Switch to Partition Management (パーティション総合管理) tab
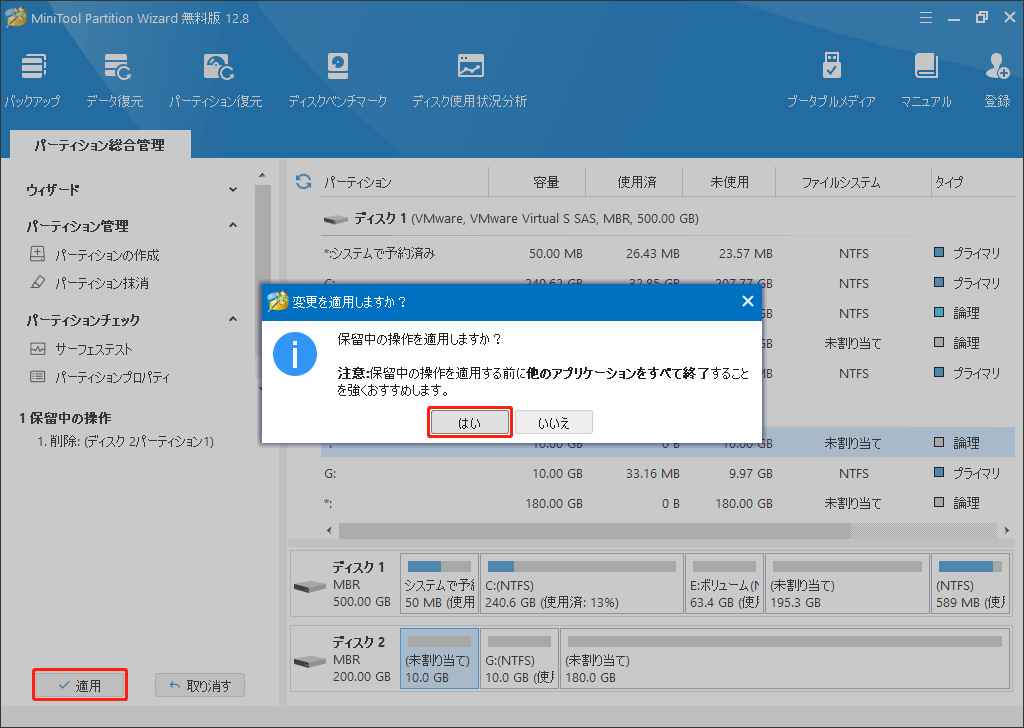The height and width of the screenshot is (728, 1024). tap(100, 144)
